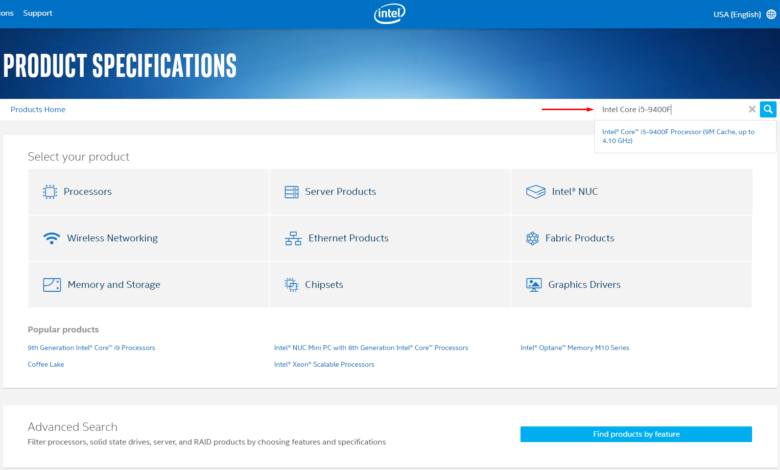Image resolution: width=780 pixels, height=470 pixels.
Task: Open Intel NUC Mini PC 8th Generation link
Action: pyautogui.click(x=371, y=348)
